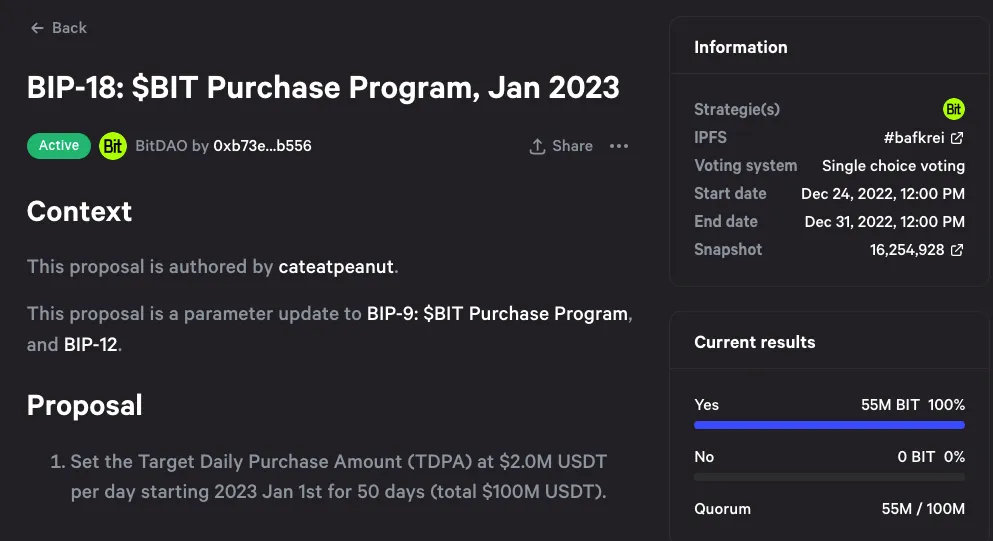Image resolution: width=993 pixels, height=541 pixels.
Task: Click the back arrow icon
Action: 37,28
